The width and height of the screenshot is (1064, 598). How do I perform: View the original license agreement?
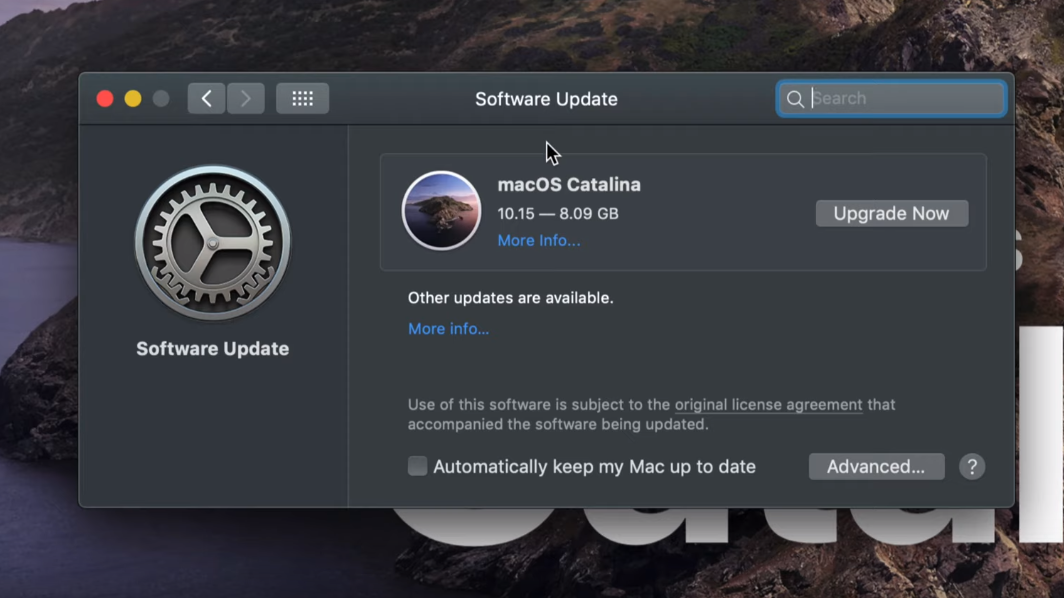pyautogui.click(x=768, y=405)
